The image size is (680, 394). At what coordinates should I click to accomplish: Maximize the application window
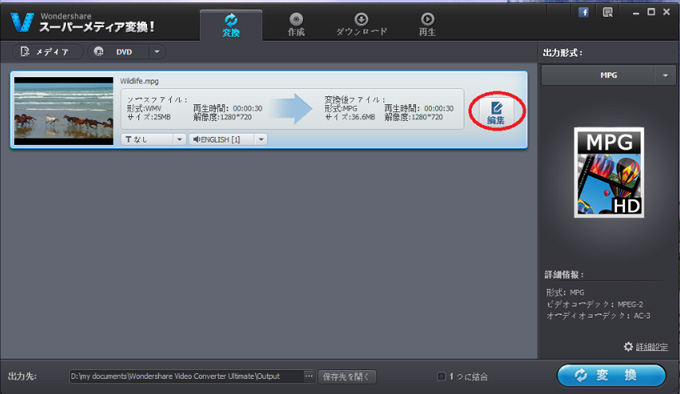(x=651, y=12)
